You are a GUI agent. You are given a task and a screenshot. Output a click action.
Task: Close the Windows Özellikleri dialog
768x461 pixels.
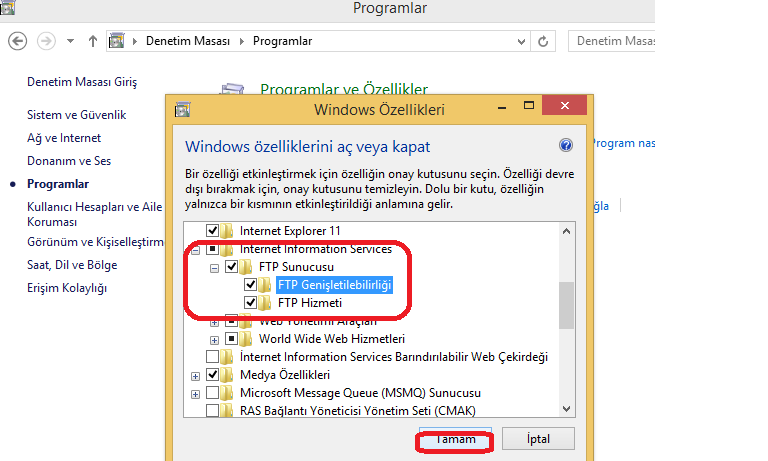(565, 105)
